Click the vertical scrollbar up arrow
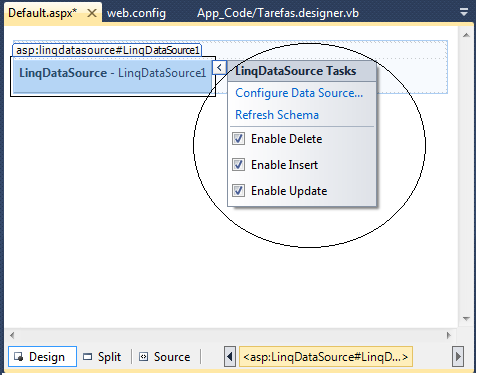 466,35
